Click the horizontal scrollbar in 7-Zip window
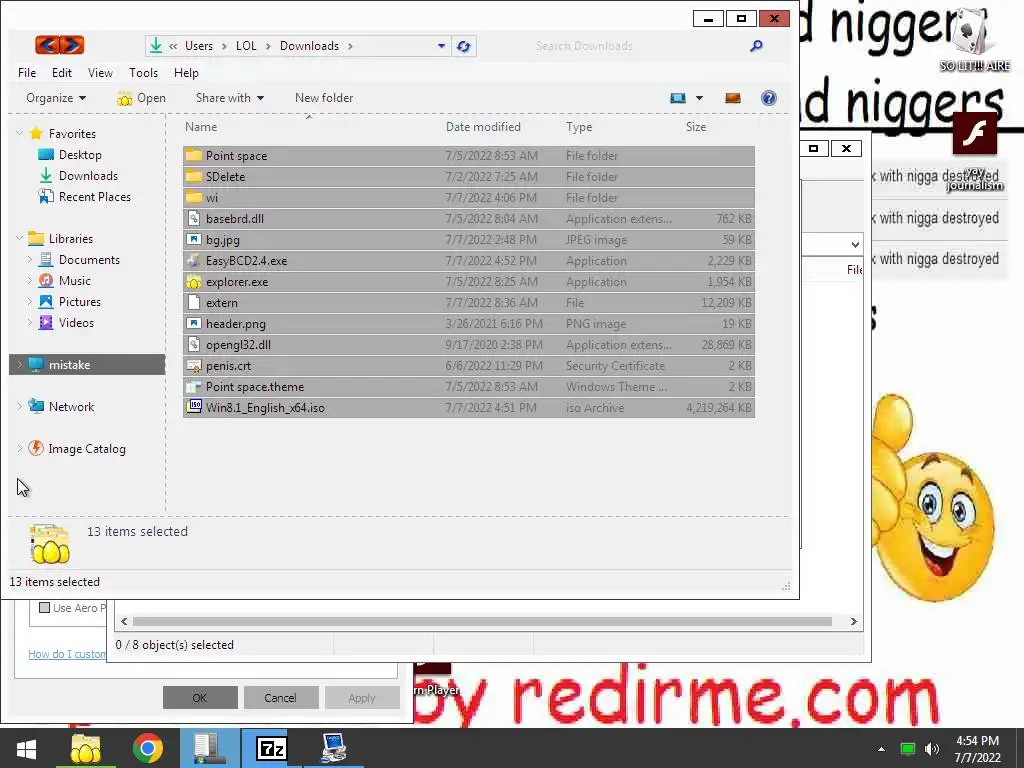The width and height of the screenshot is (1024, 768). click(x=482, y=621)
